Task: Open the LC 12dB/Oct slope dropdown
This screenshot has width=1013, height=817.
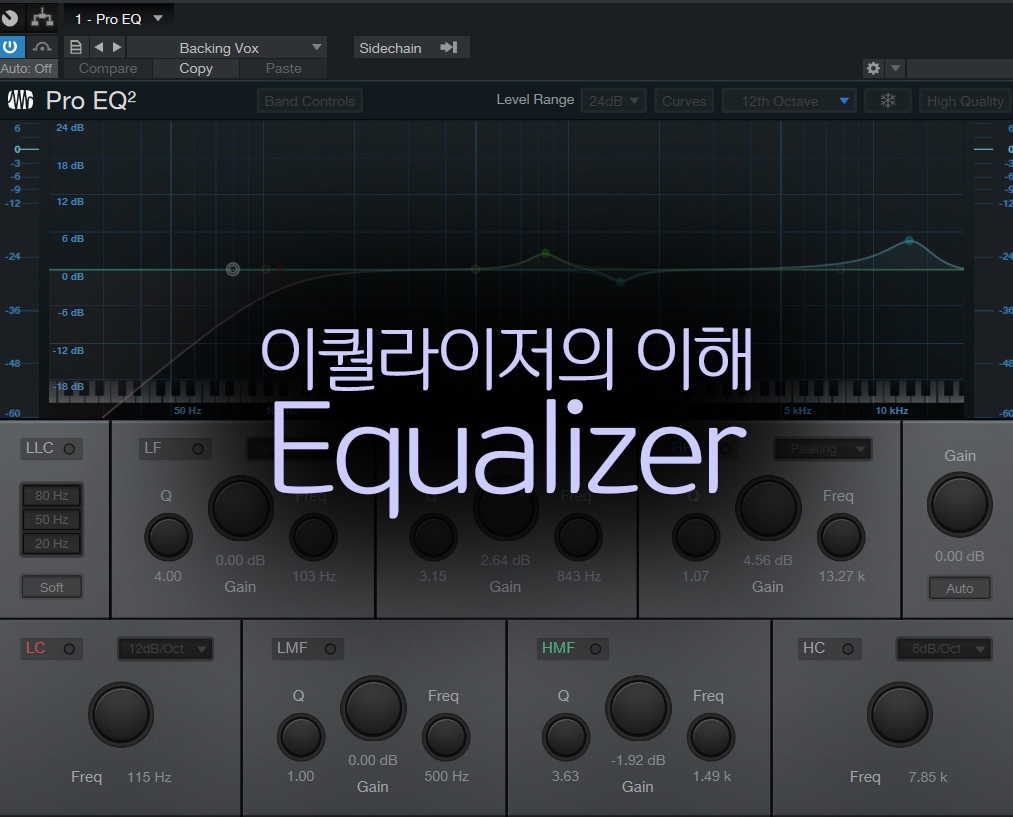Action: click(165, 648)
